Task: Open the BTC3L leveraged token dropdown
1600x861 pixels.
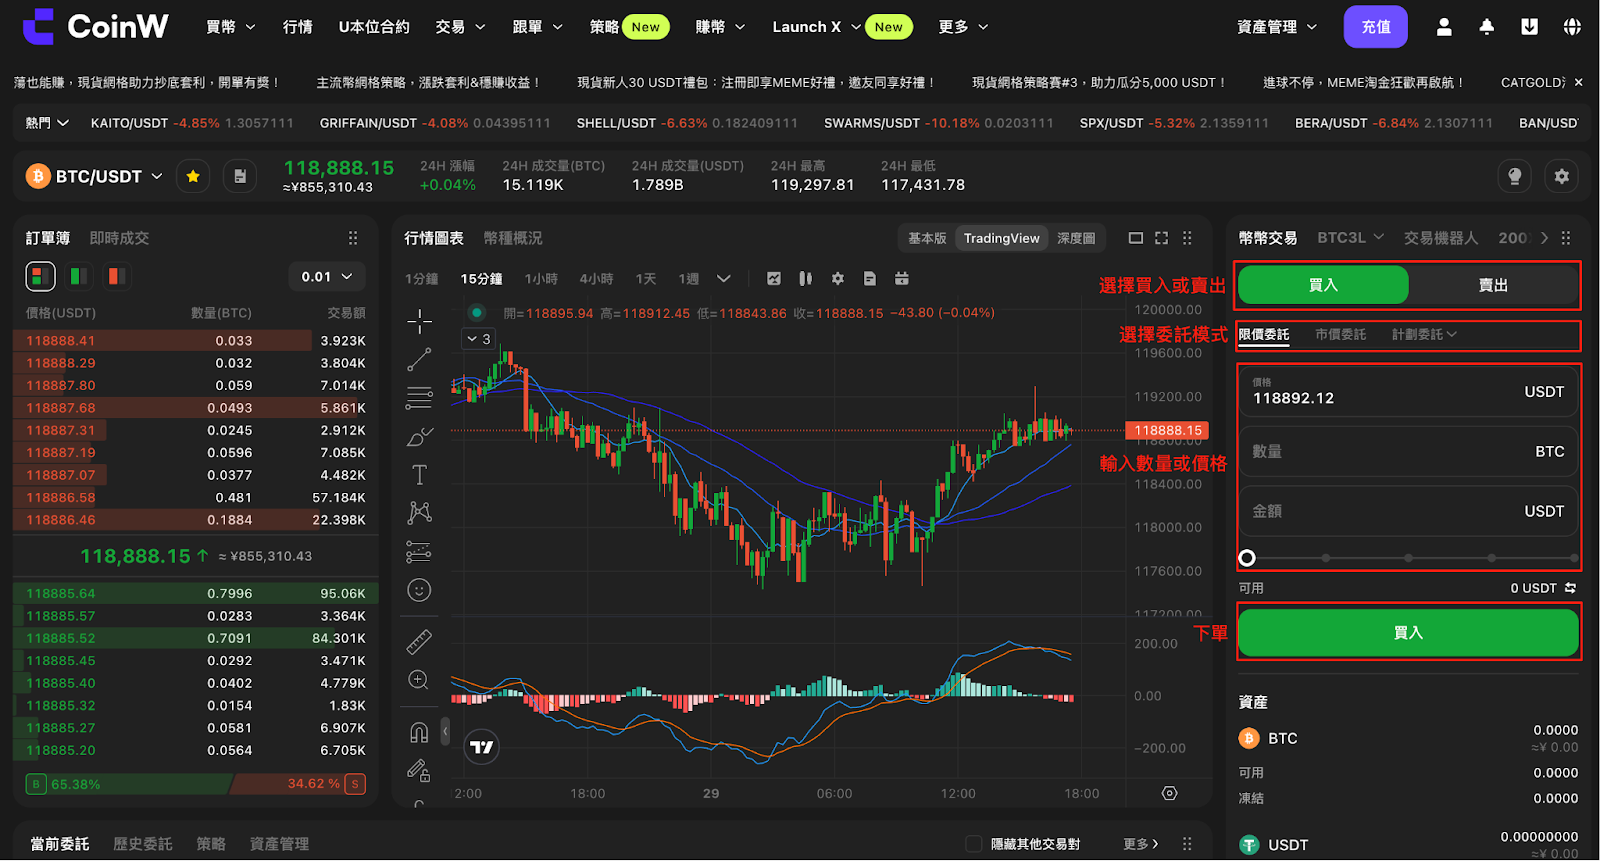Action: (1350, 238)
